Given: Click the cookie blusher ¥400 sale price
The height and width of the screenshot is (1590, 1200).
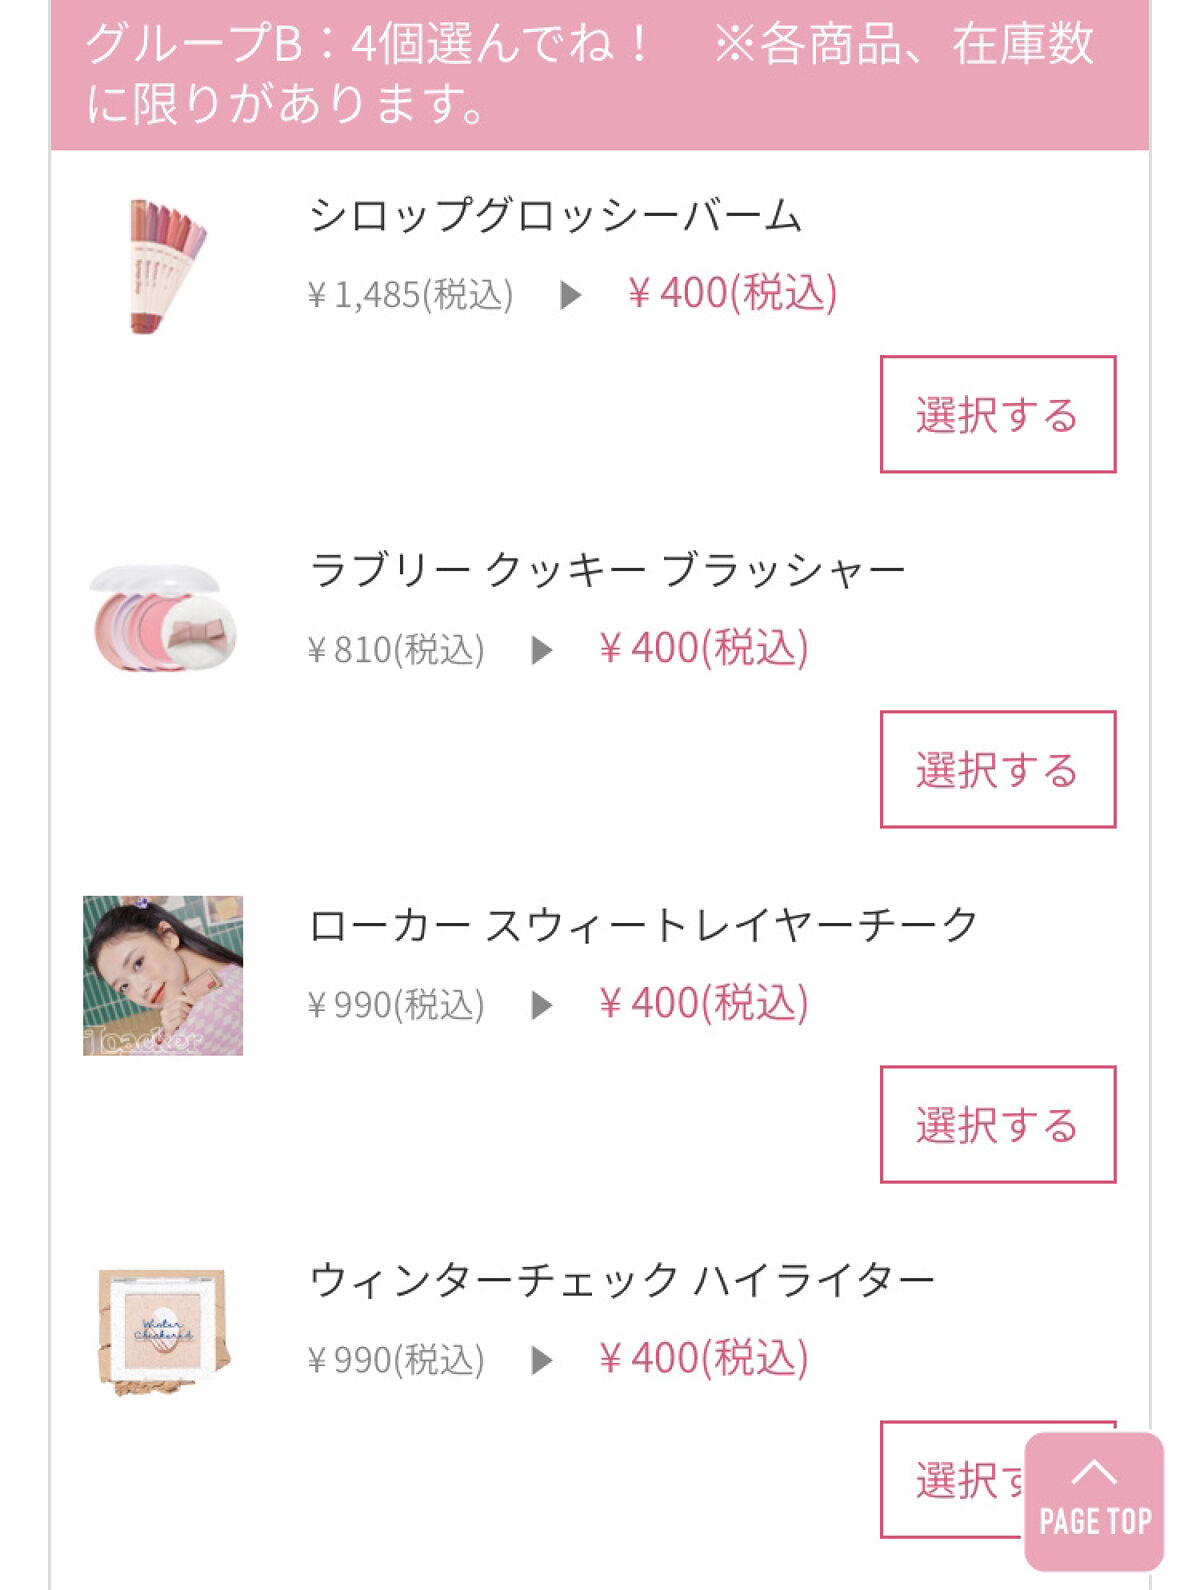Looking at the screenshot, I should (703, 648).
